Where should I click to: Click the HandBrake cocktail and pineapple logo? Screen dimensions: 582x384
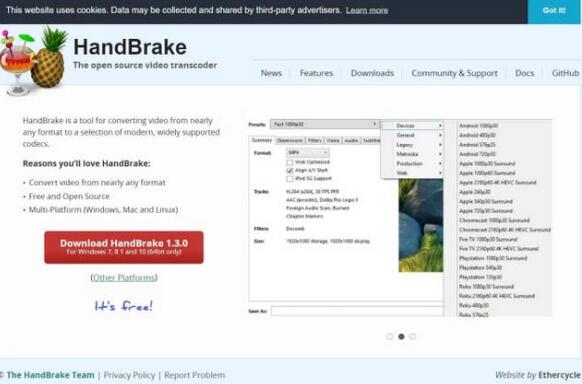[34, 62]
